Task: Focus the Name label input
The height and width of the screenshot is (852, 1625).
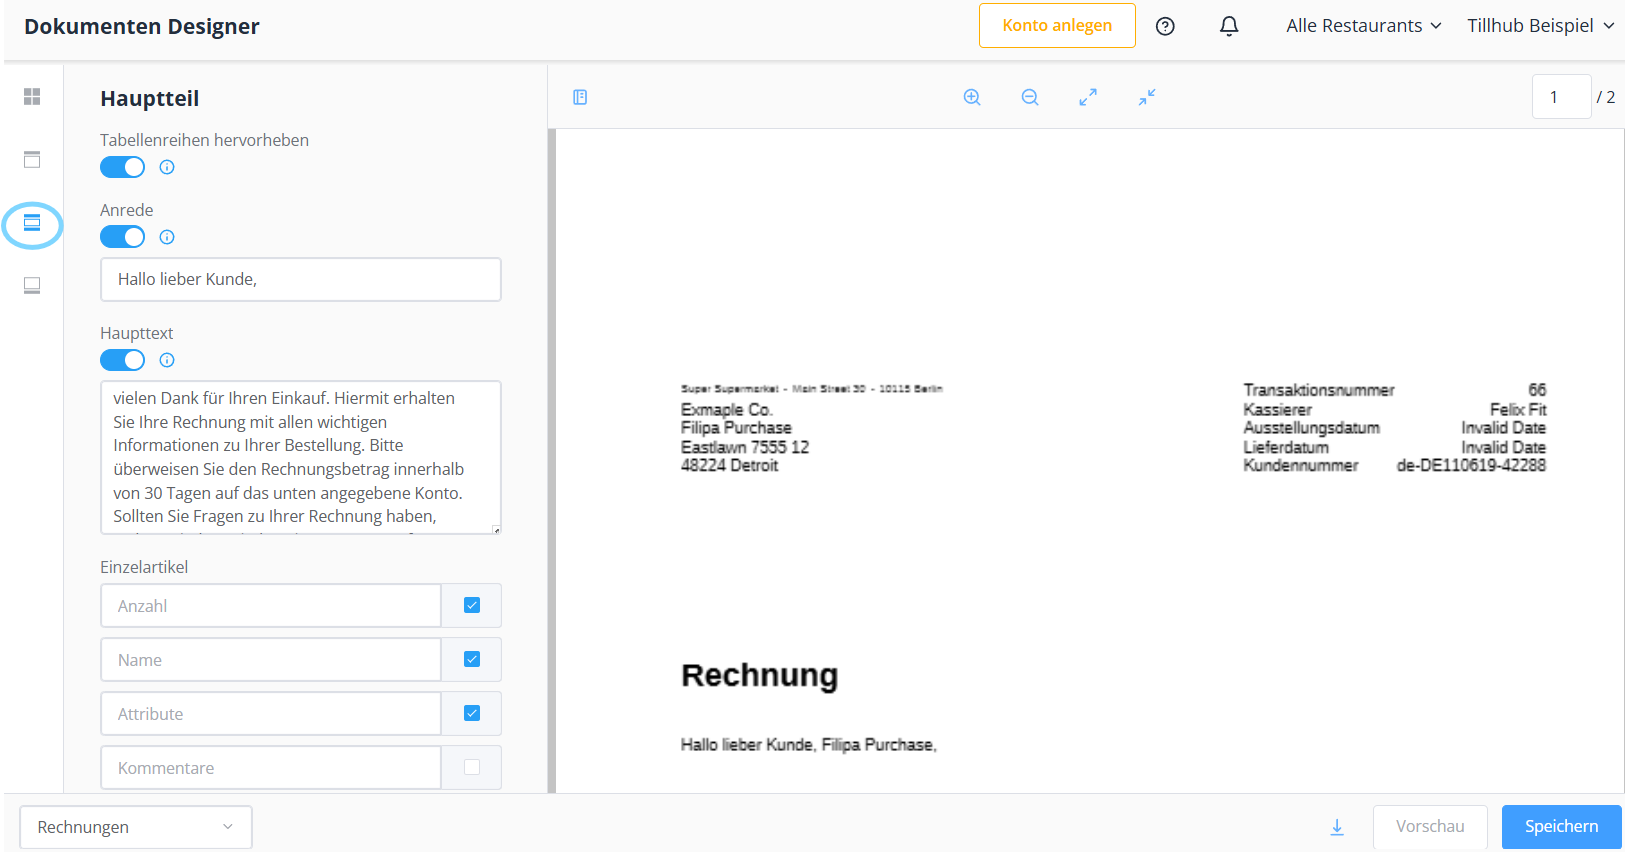Action: click(x=271, y=660)
